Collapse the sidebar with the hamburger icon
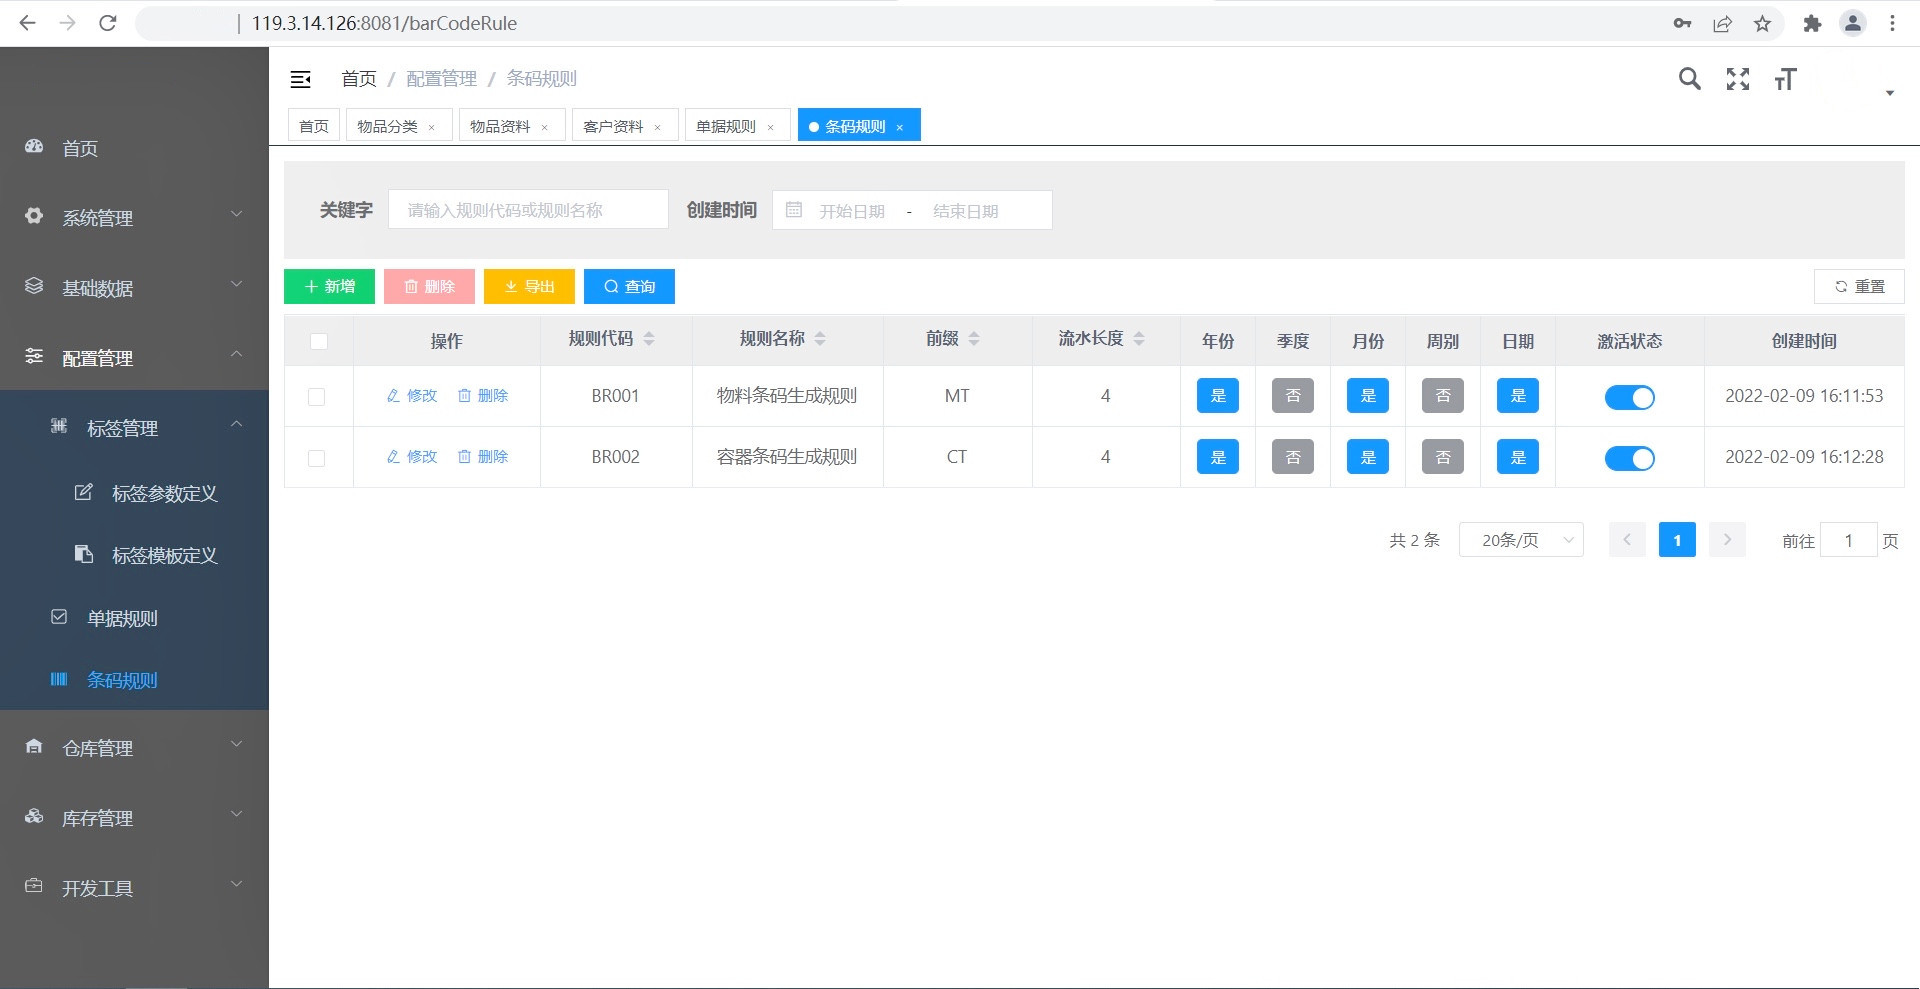This screenshot has width=1920, height=989. coord(300,79)
